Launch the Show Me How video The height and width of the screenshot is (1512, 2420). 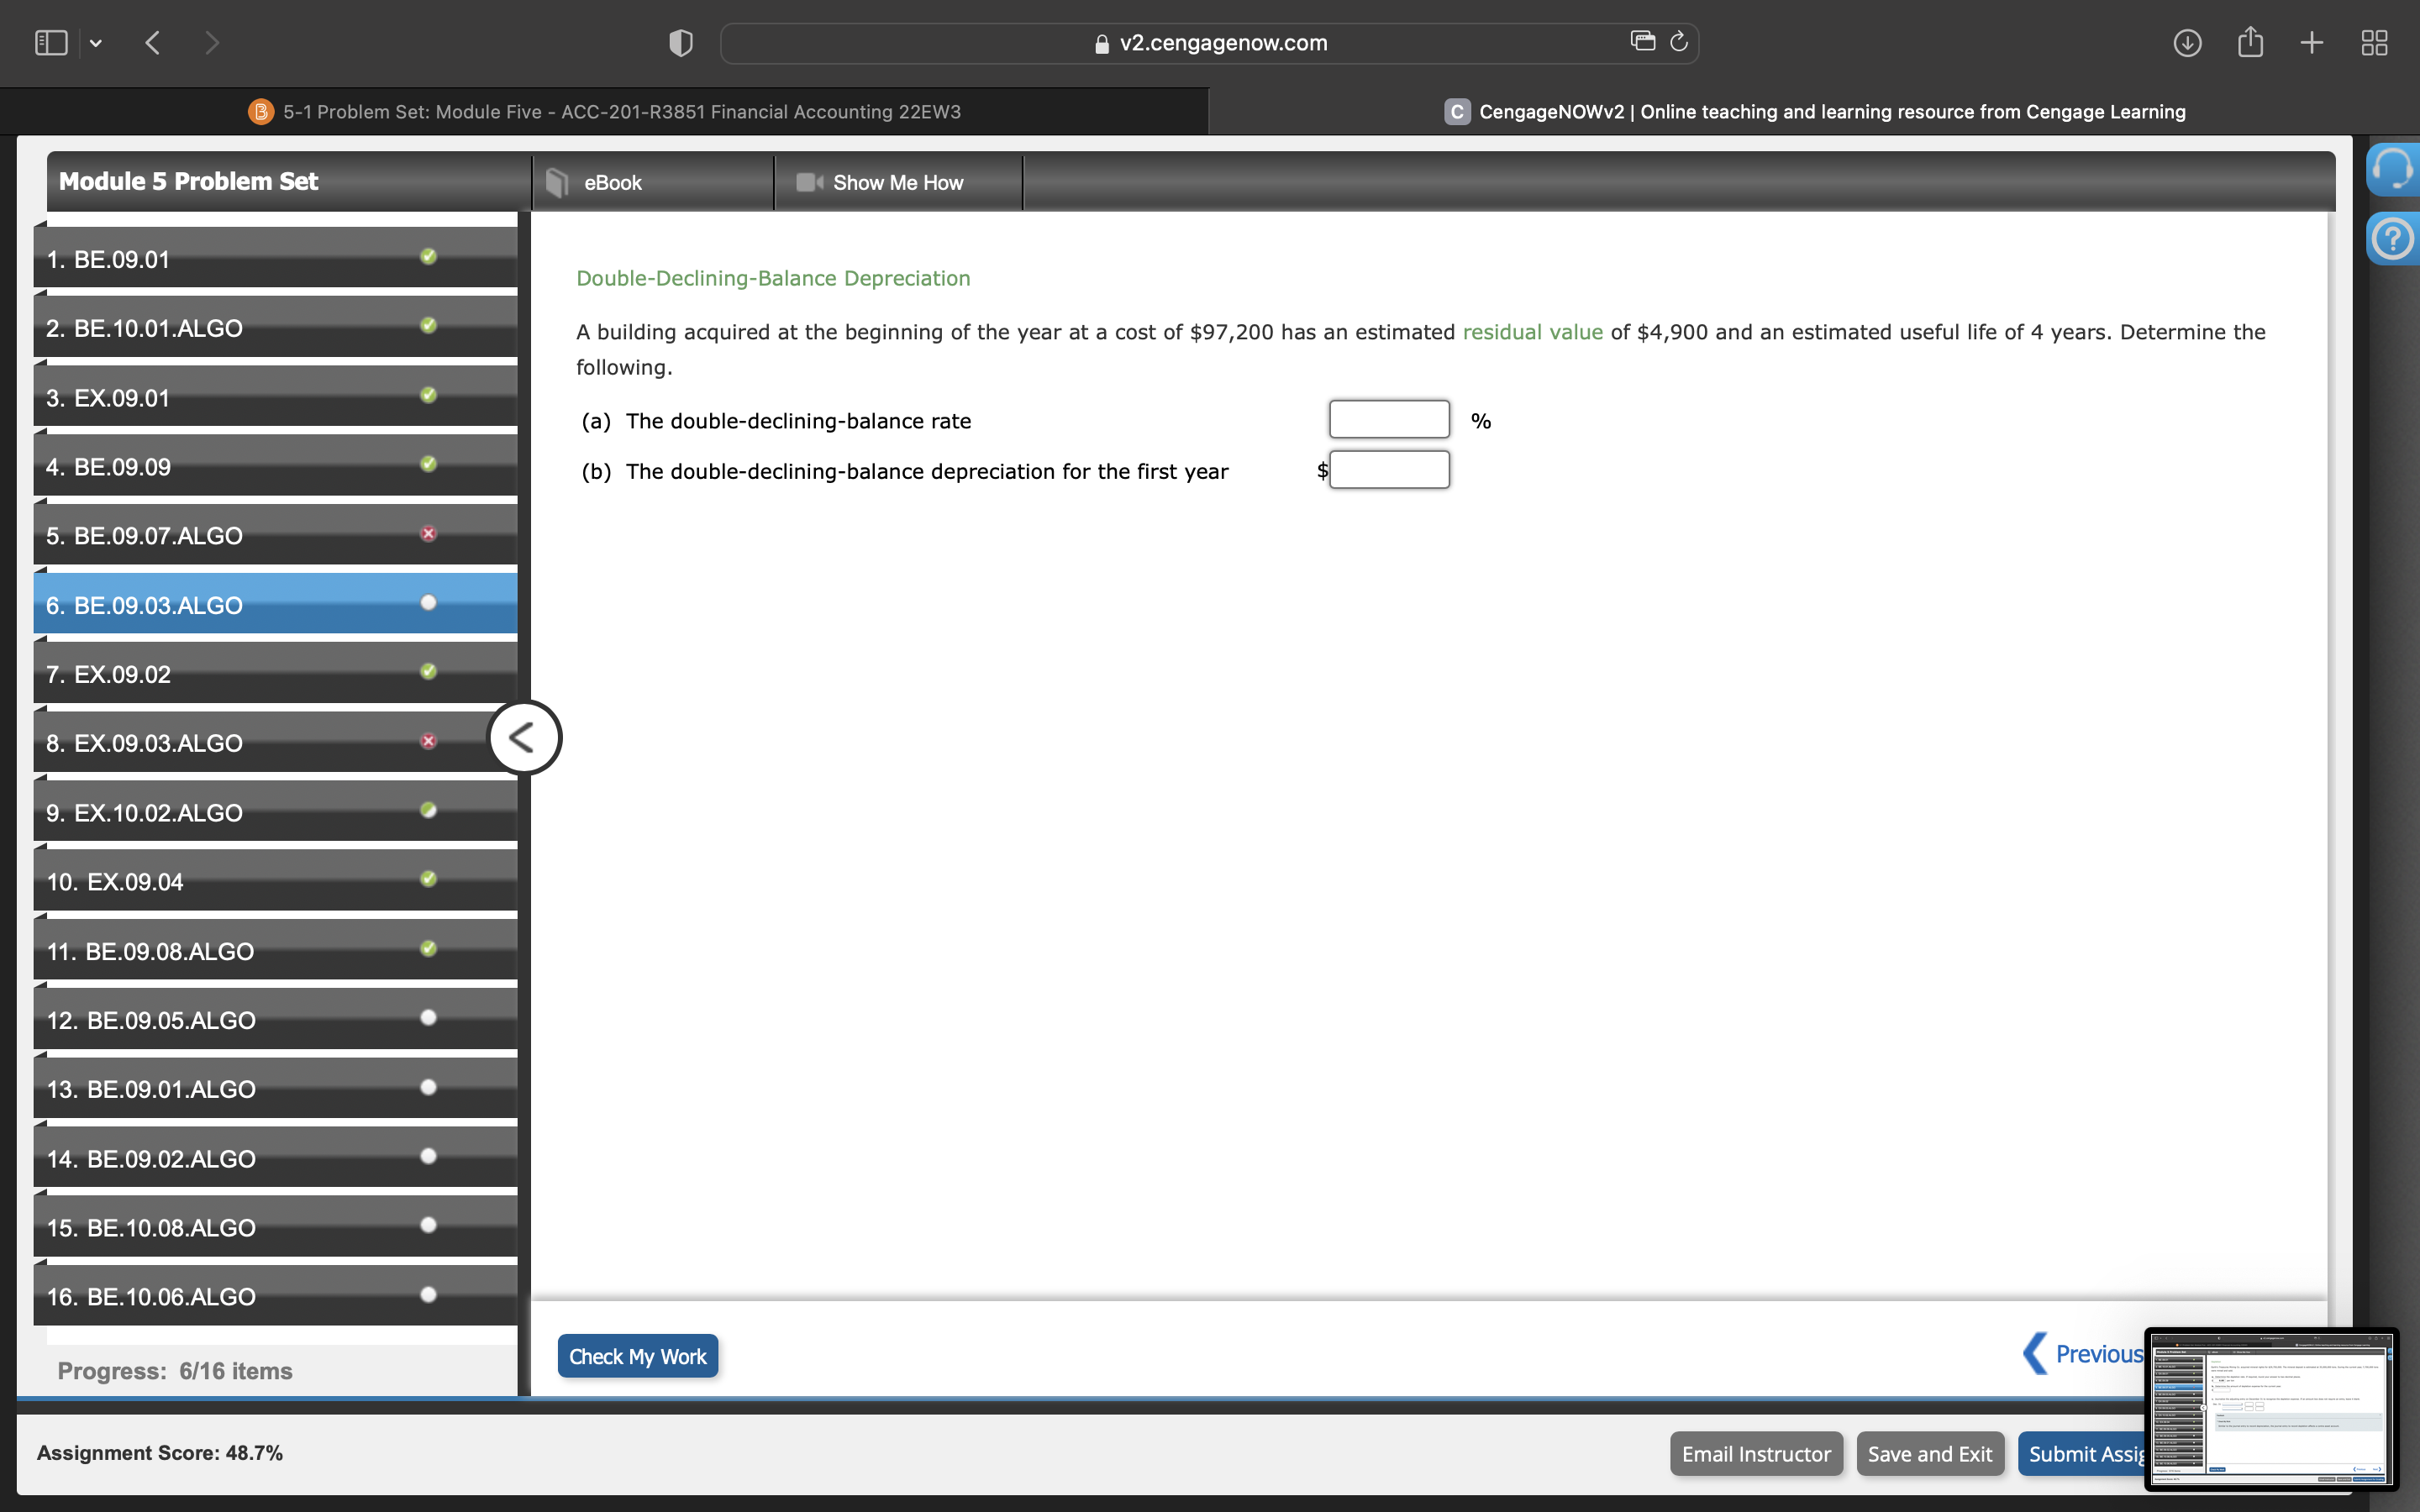pyautogui.click(x=898, y=182)
